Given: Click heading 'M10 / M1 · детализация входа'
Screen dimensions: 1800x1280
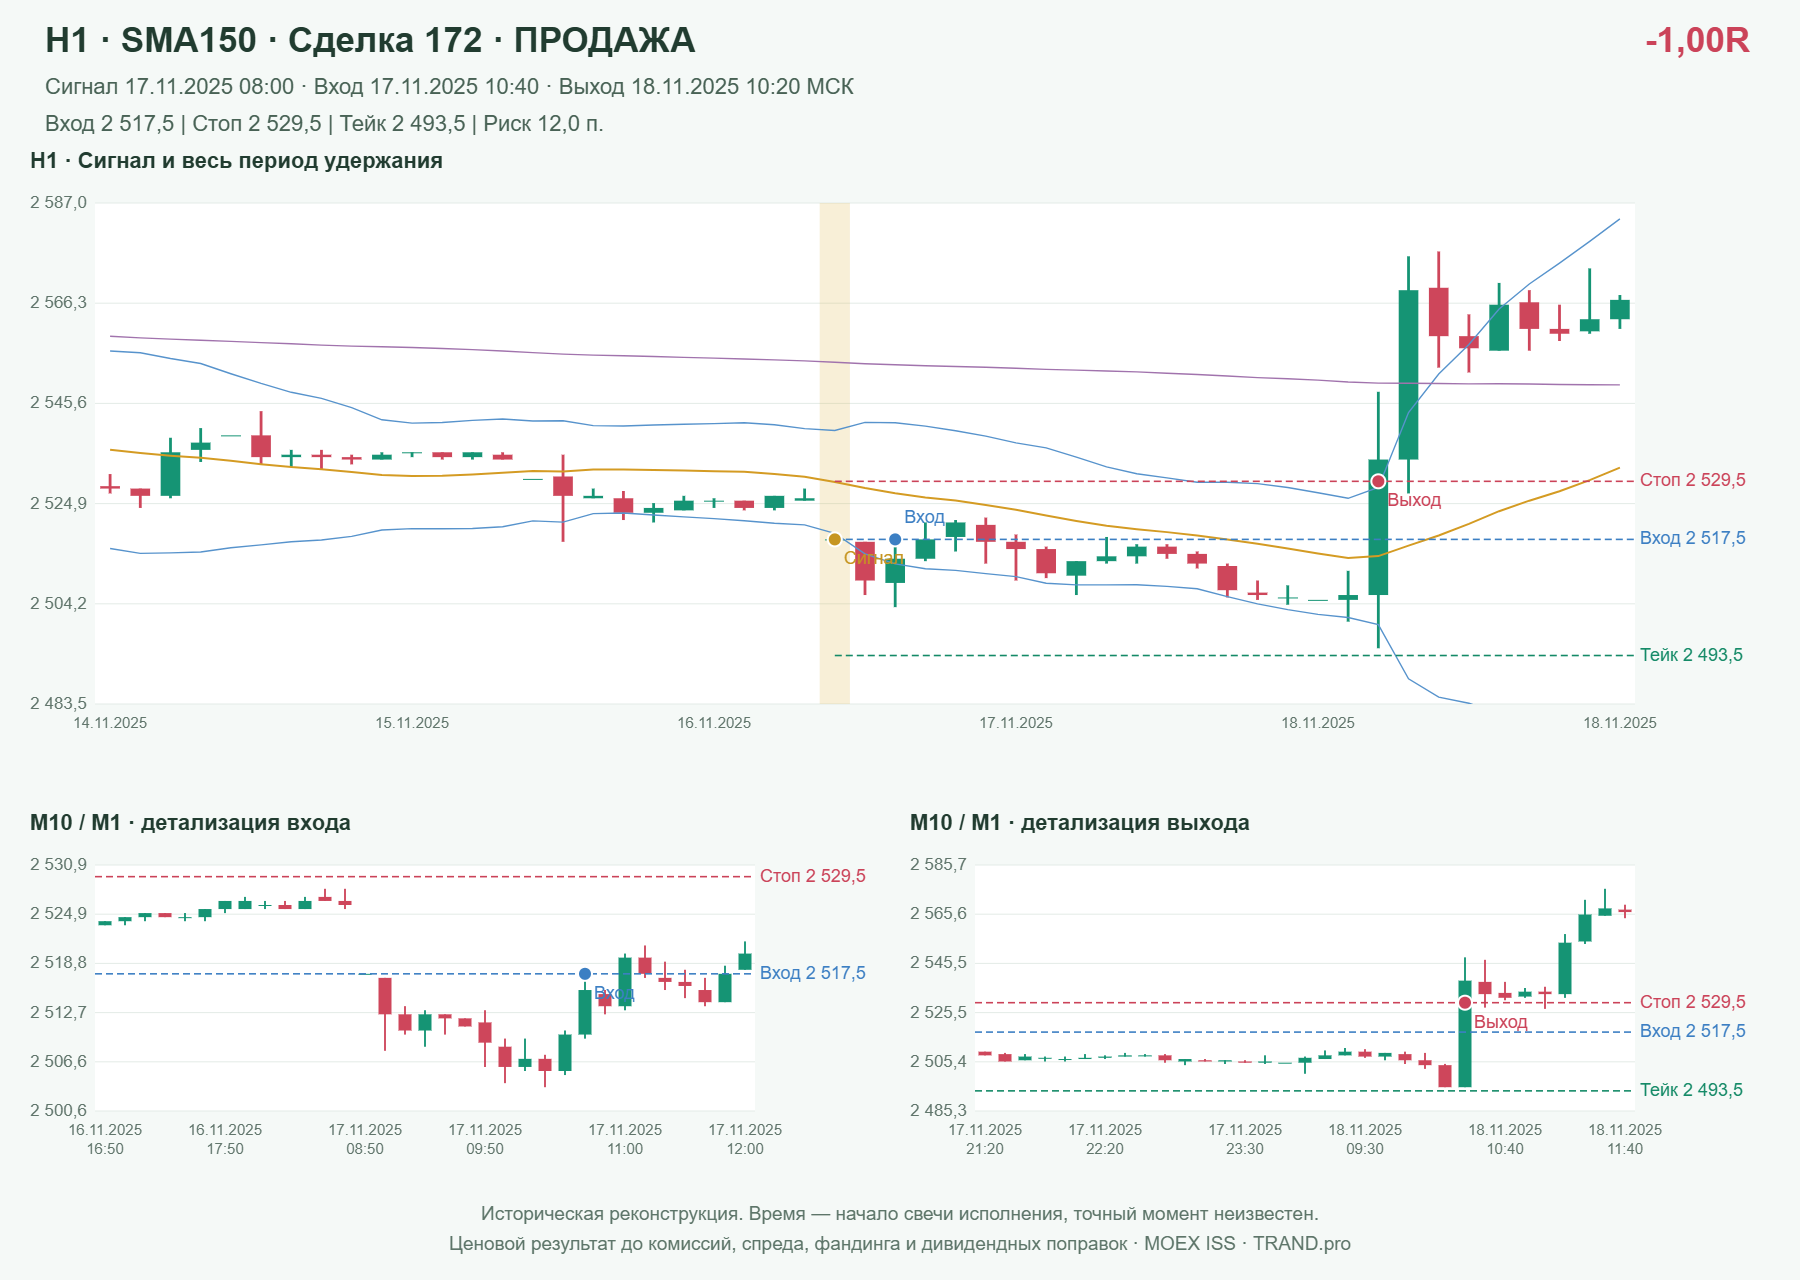Looking at the screenshot, I should pos(190,823).
